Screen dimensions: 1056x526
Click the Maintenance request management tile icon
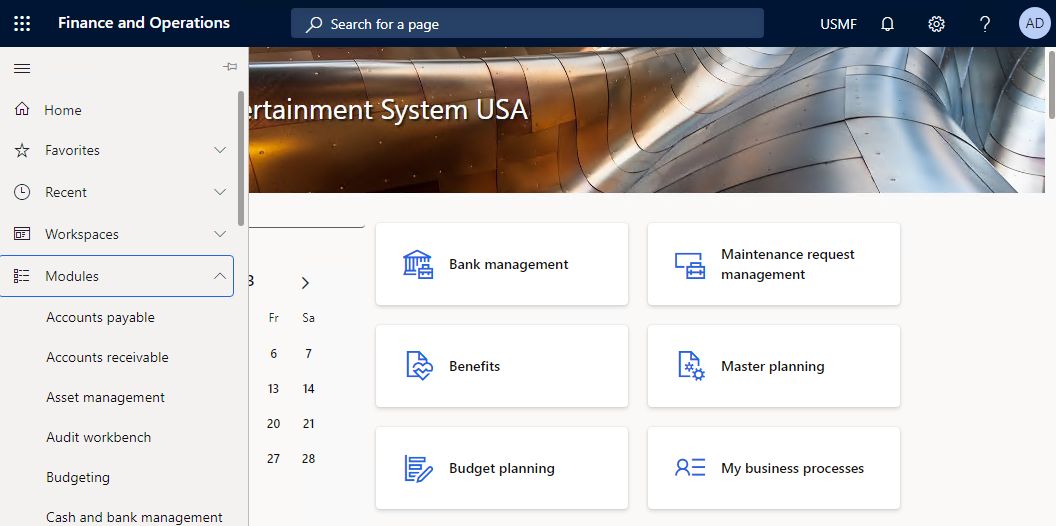pos(690,265)
